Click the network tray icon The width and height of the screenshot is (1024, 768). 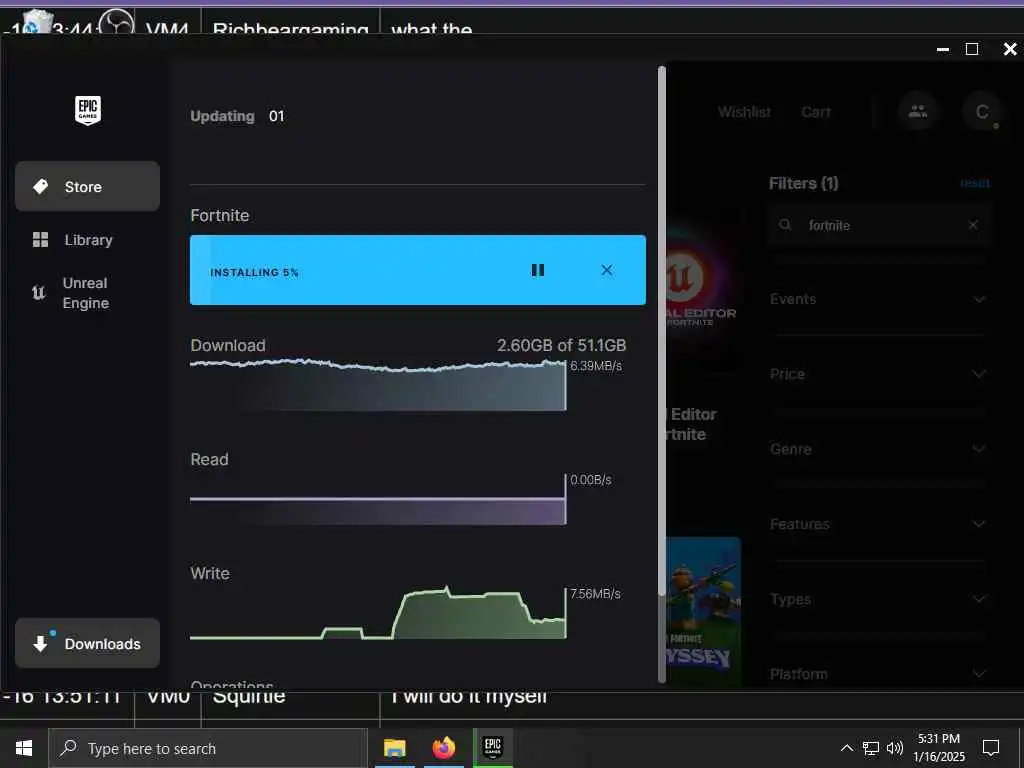click(x=871, y=748)
